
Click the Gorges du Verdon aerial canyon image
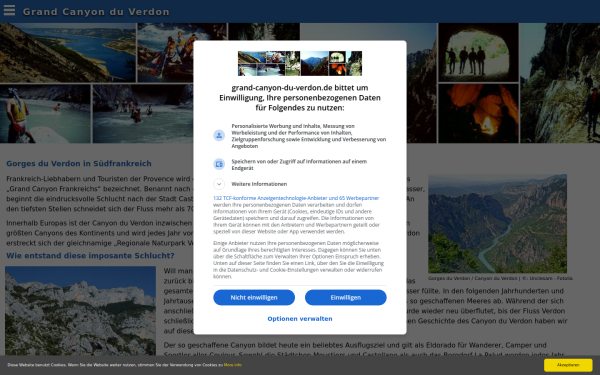click(x=497, y=223)
